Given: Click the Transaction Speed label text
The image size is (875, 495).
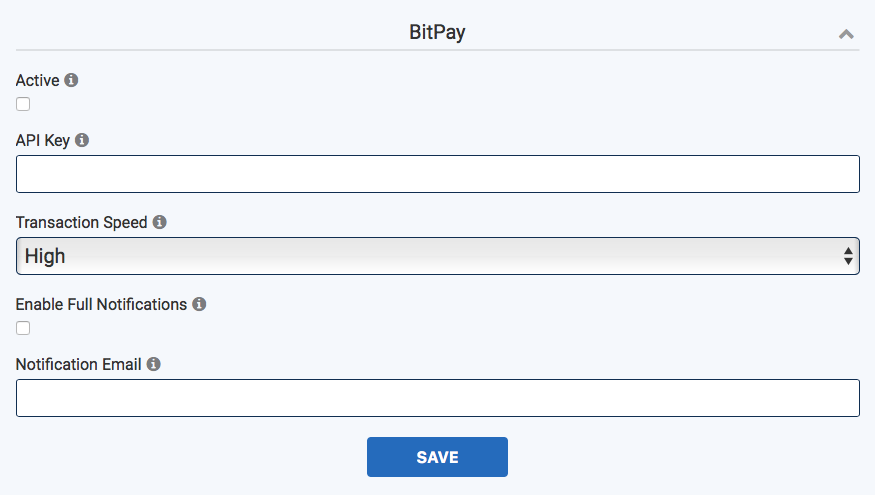Looking at the screenshot, I should pos(81,223).
